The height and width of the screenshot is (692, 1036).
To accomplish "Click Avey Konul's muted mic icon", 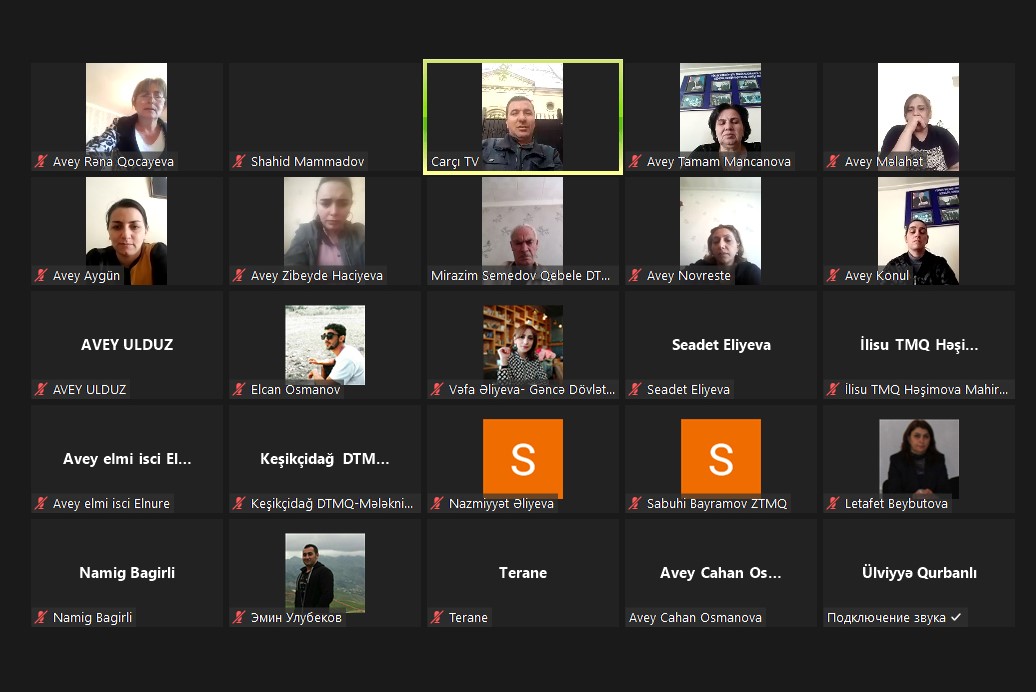I will [834, 276].
